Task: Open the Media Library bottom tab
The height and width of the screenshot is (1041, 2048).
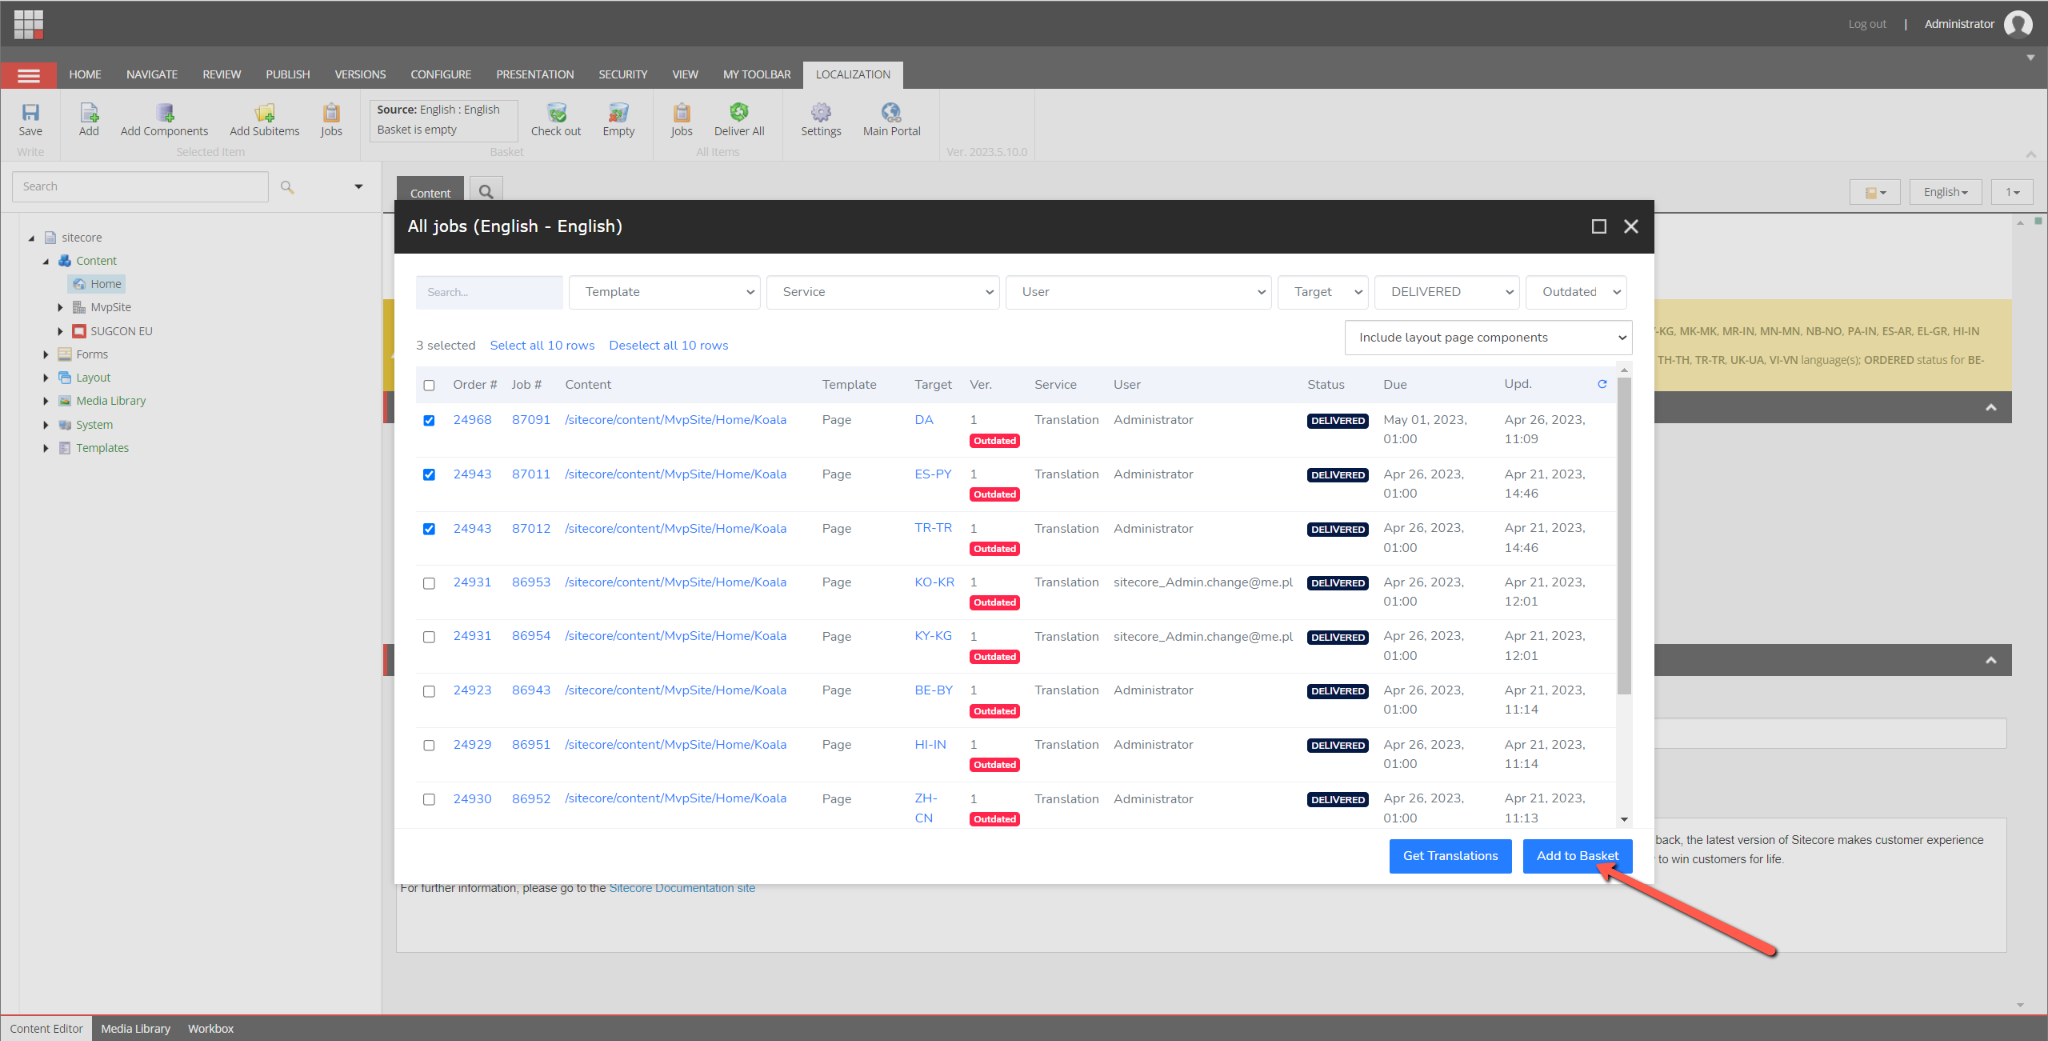Action: pyautogui.click(x=135, y=1028)
